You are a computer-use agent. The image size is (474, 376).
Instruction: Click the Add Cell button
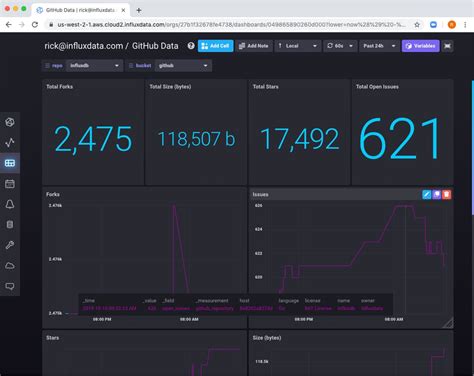coord(216,46)
